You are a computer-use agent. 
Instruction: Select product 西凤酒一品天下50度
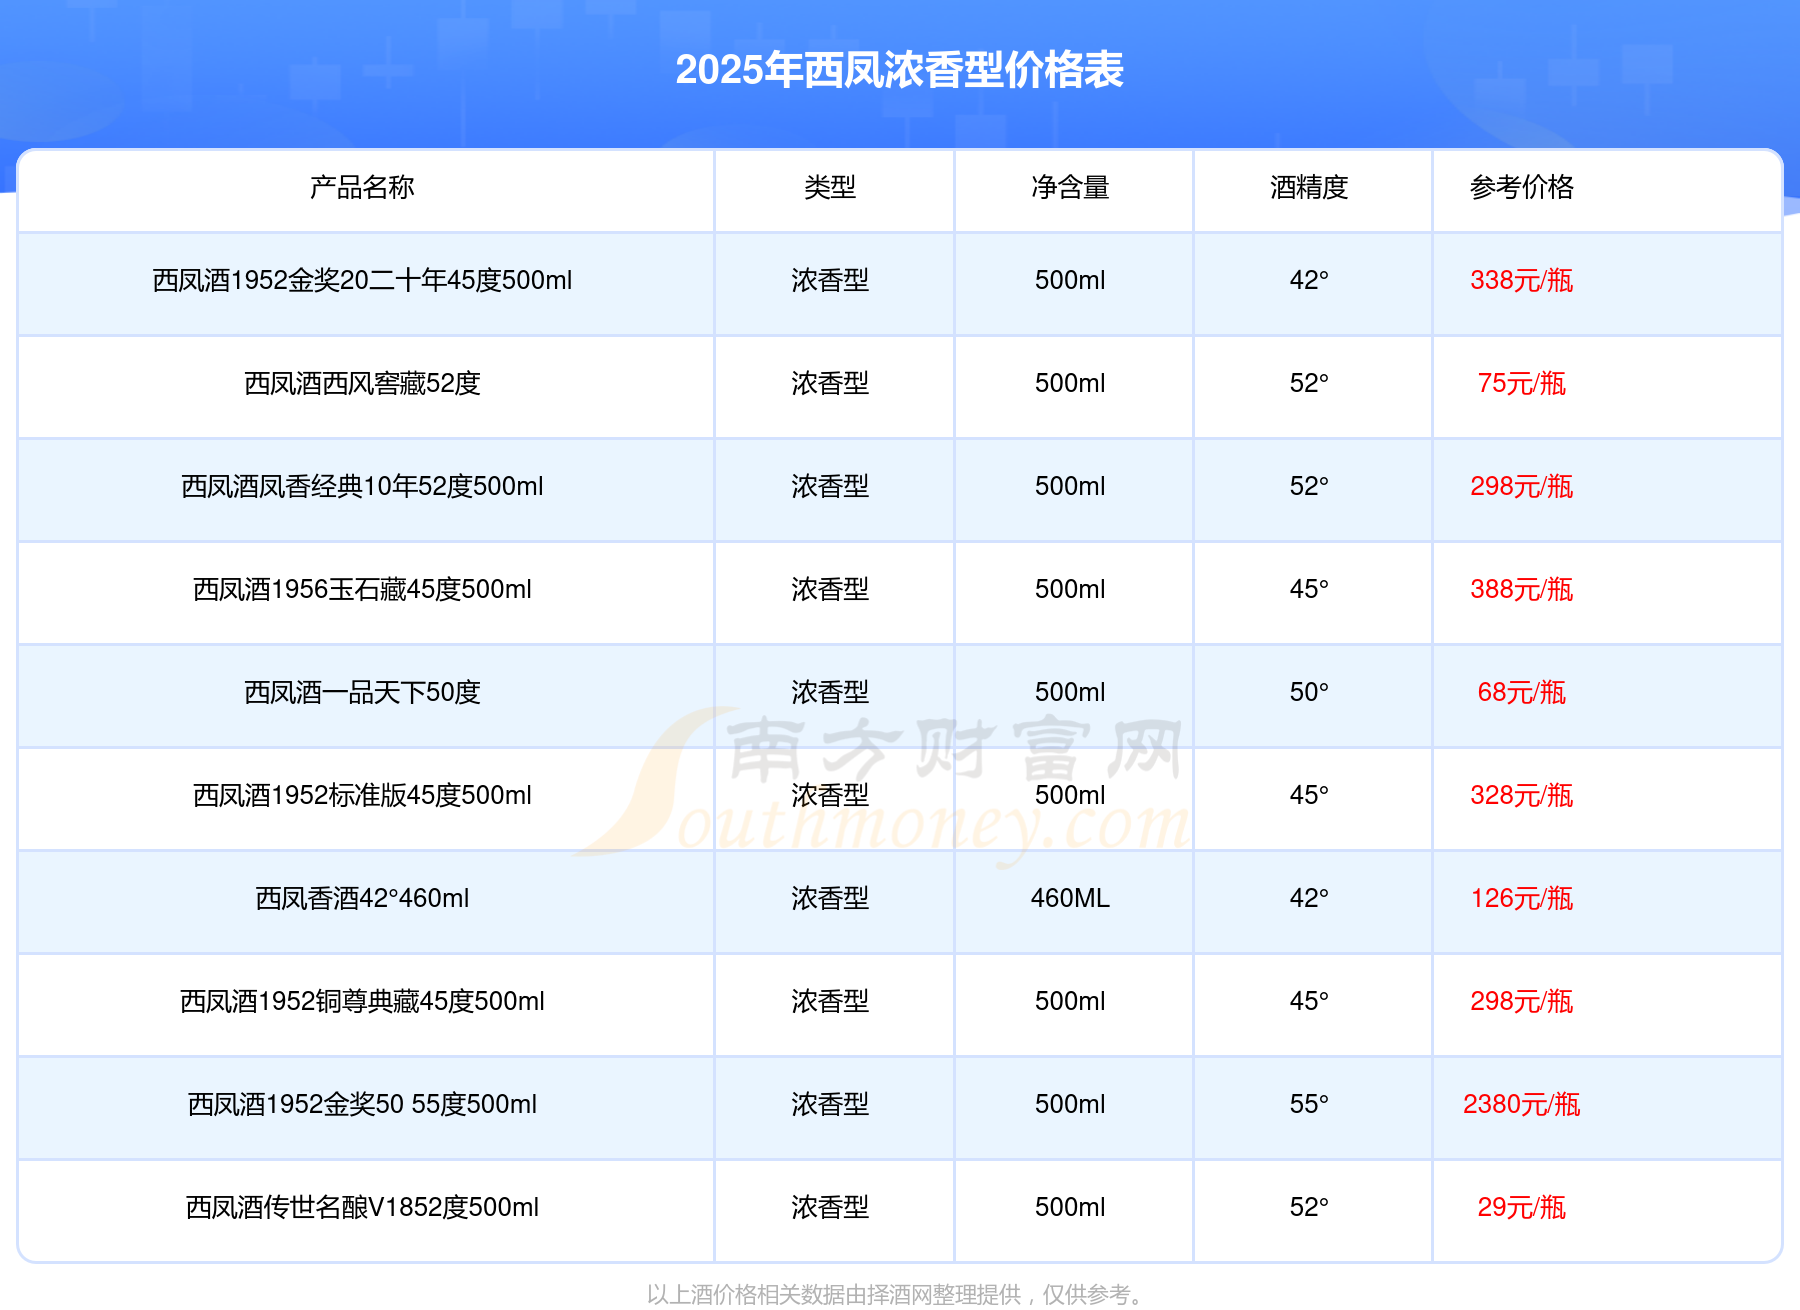362,692
